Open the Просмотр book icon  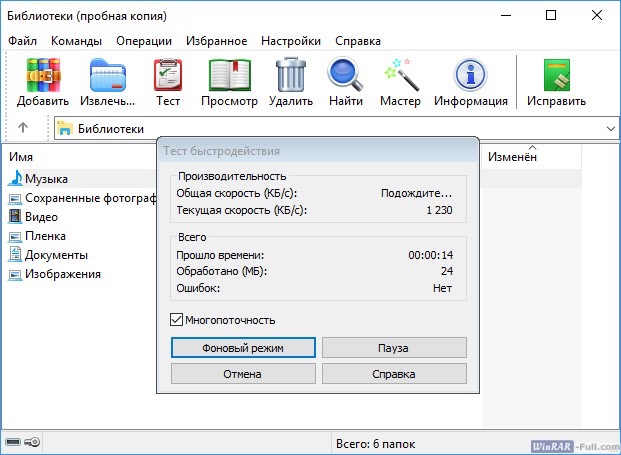click(x=230, y=74)
